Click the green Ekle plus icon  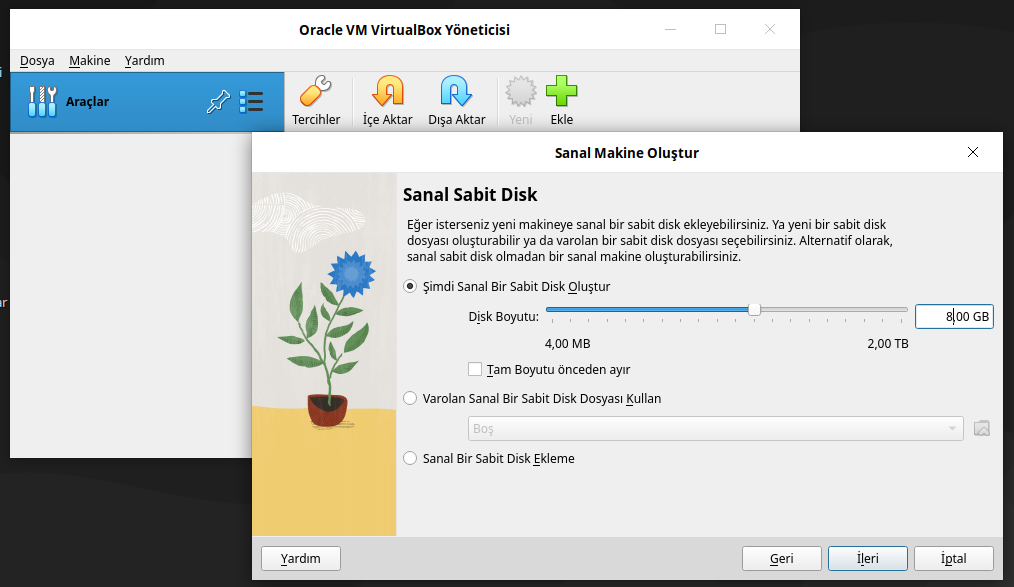(561, 94)
